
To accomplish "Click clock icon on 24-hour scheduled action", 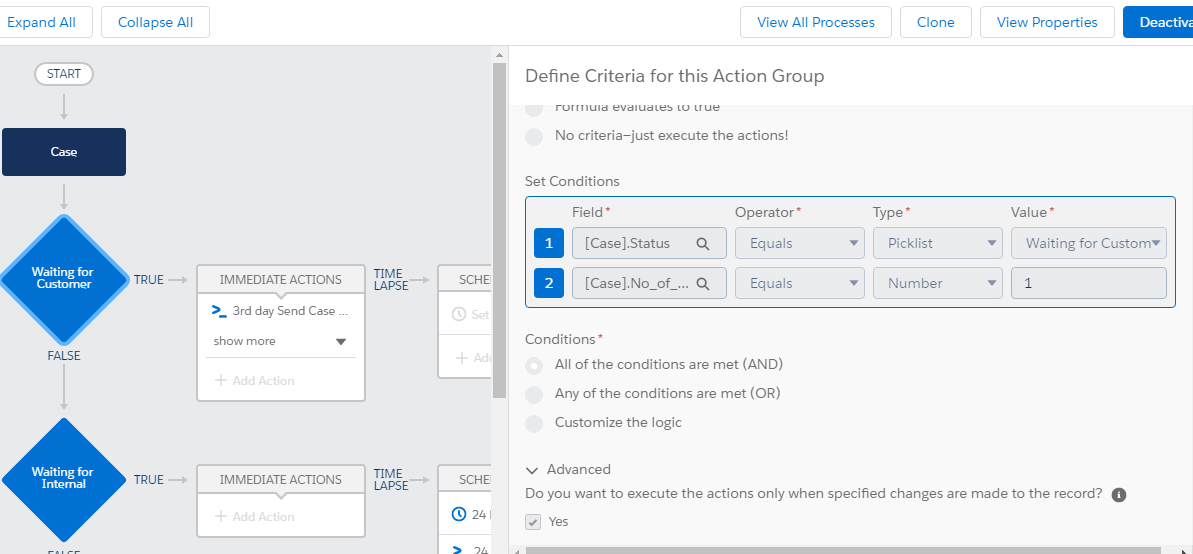I will 459,515.
